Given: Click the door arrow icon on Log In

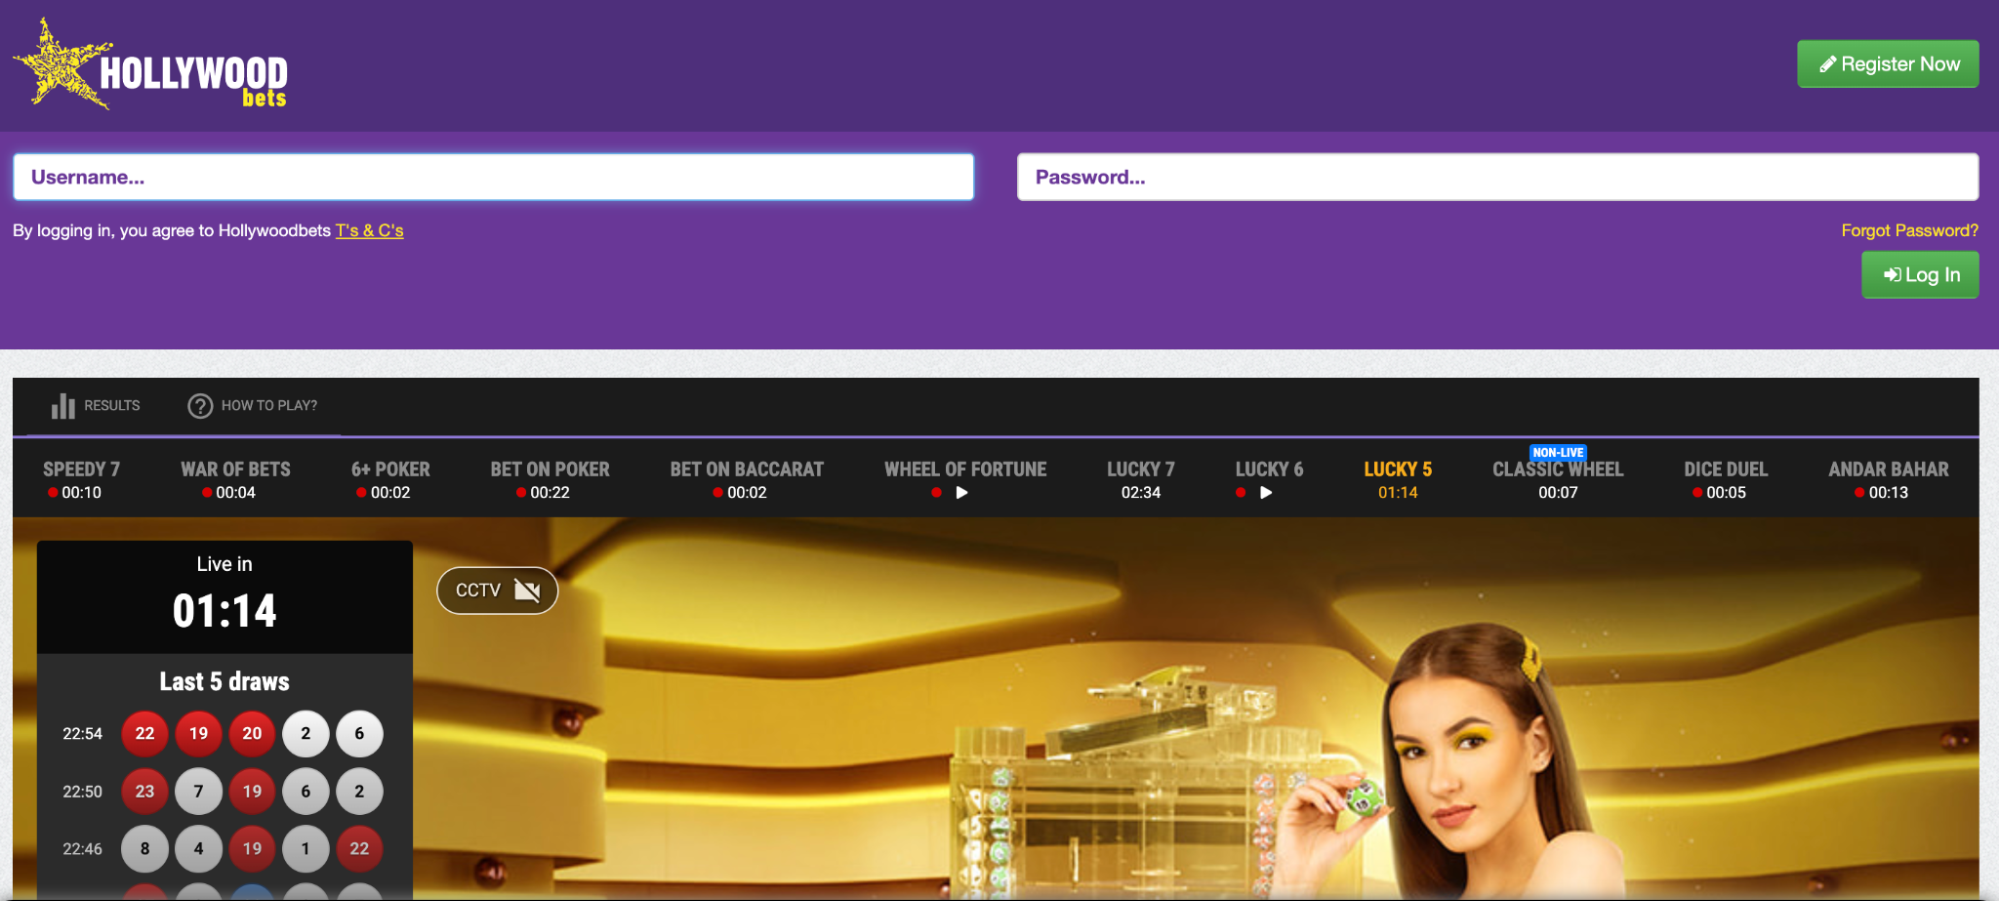Looking at the screenshot, I should pyautogui.click(x=1891, y=274).
